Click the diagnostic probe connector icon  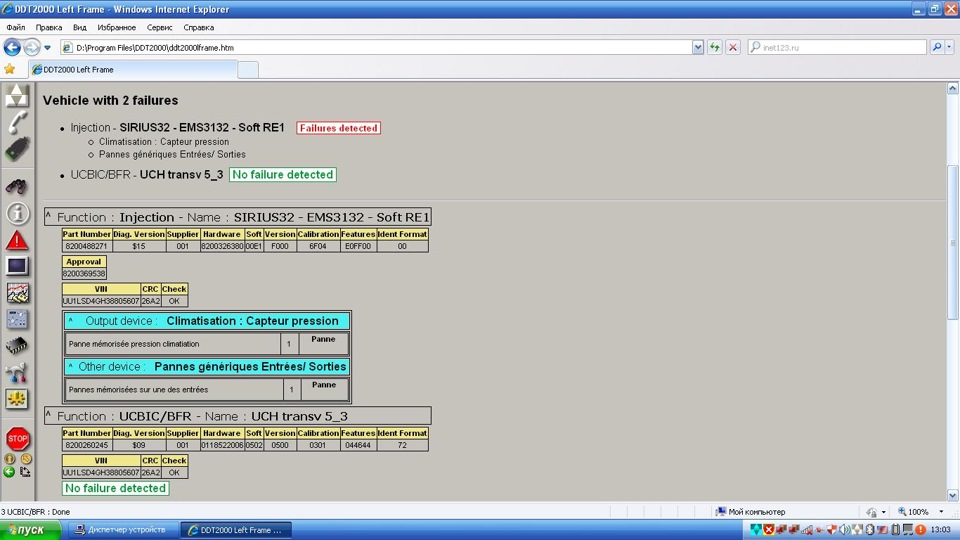click(x=17, y=149)
